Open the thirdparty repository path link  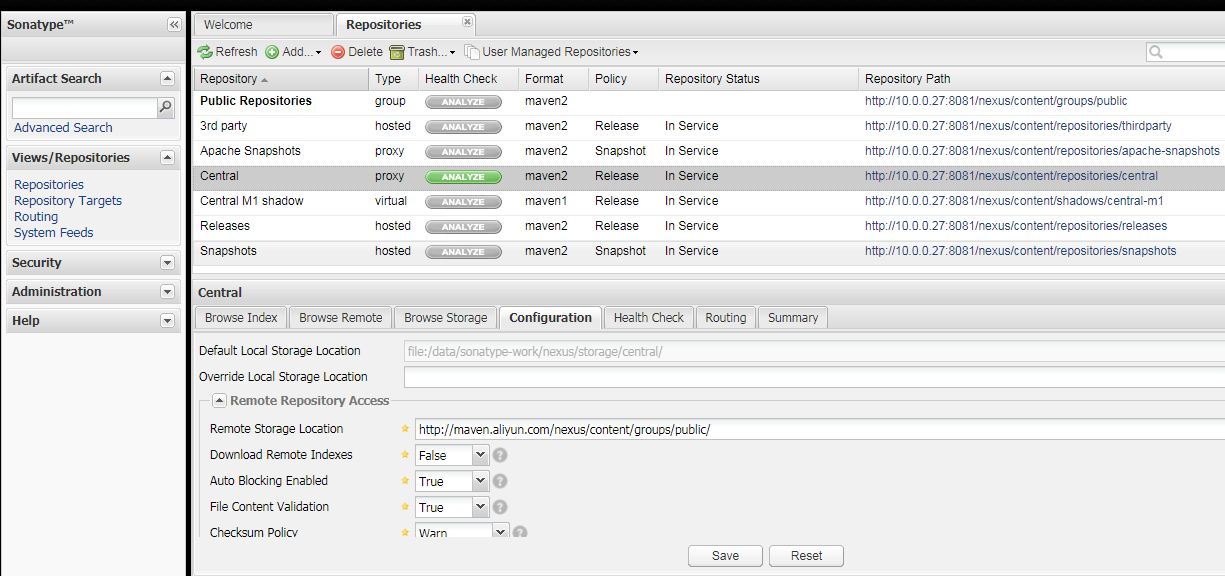point(1018,126)
